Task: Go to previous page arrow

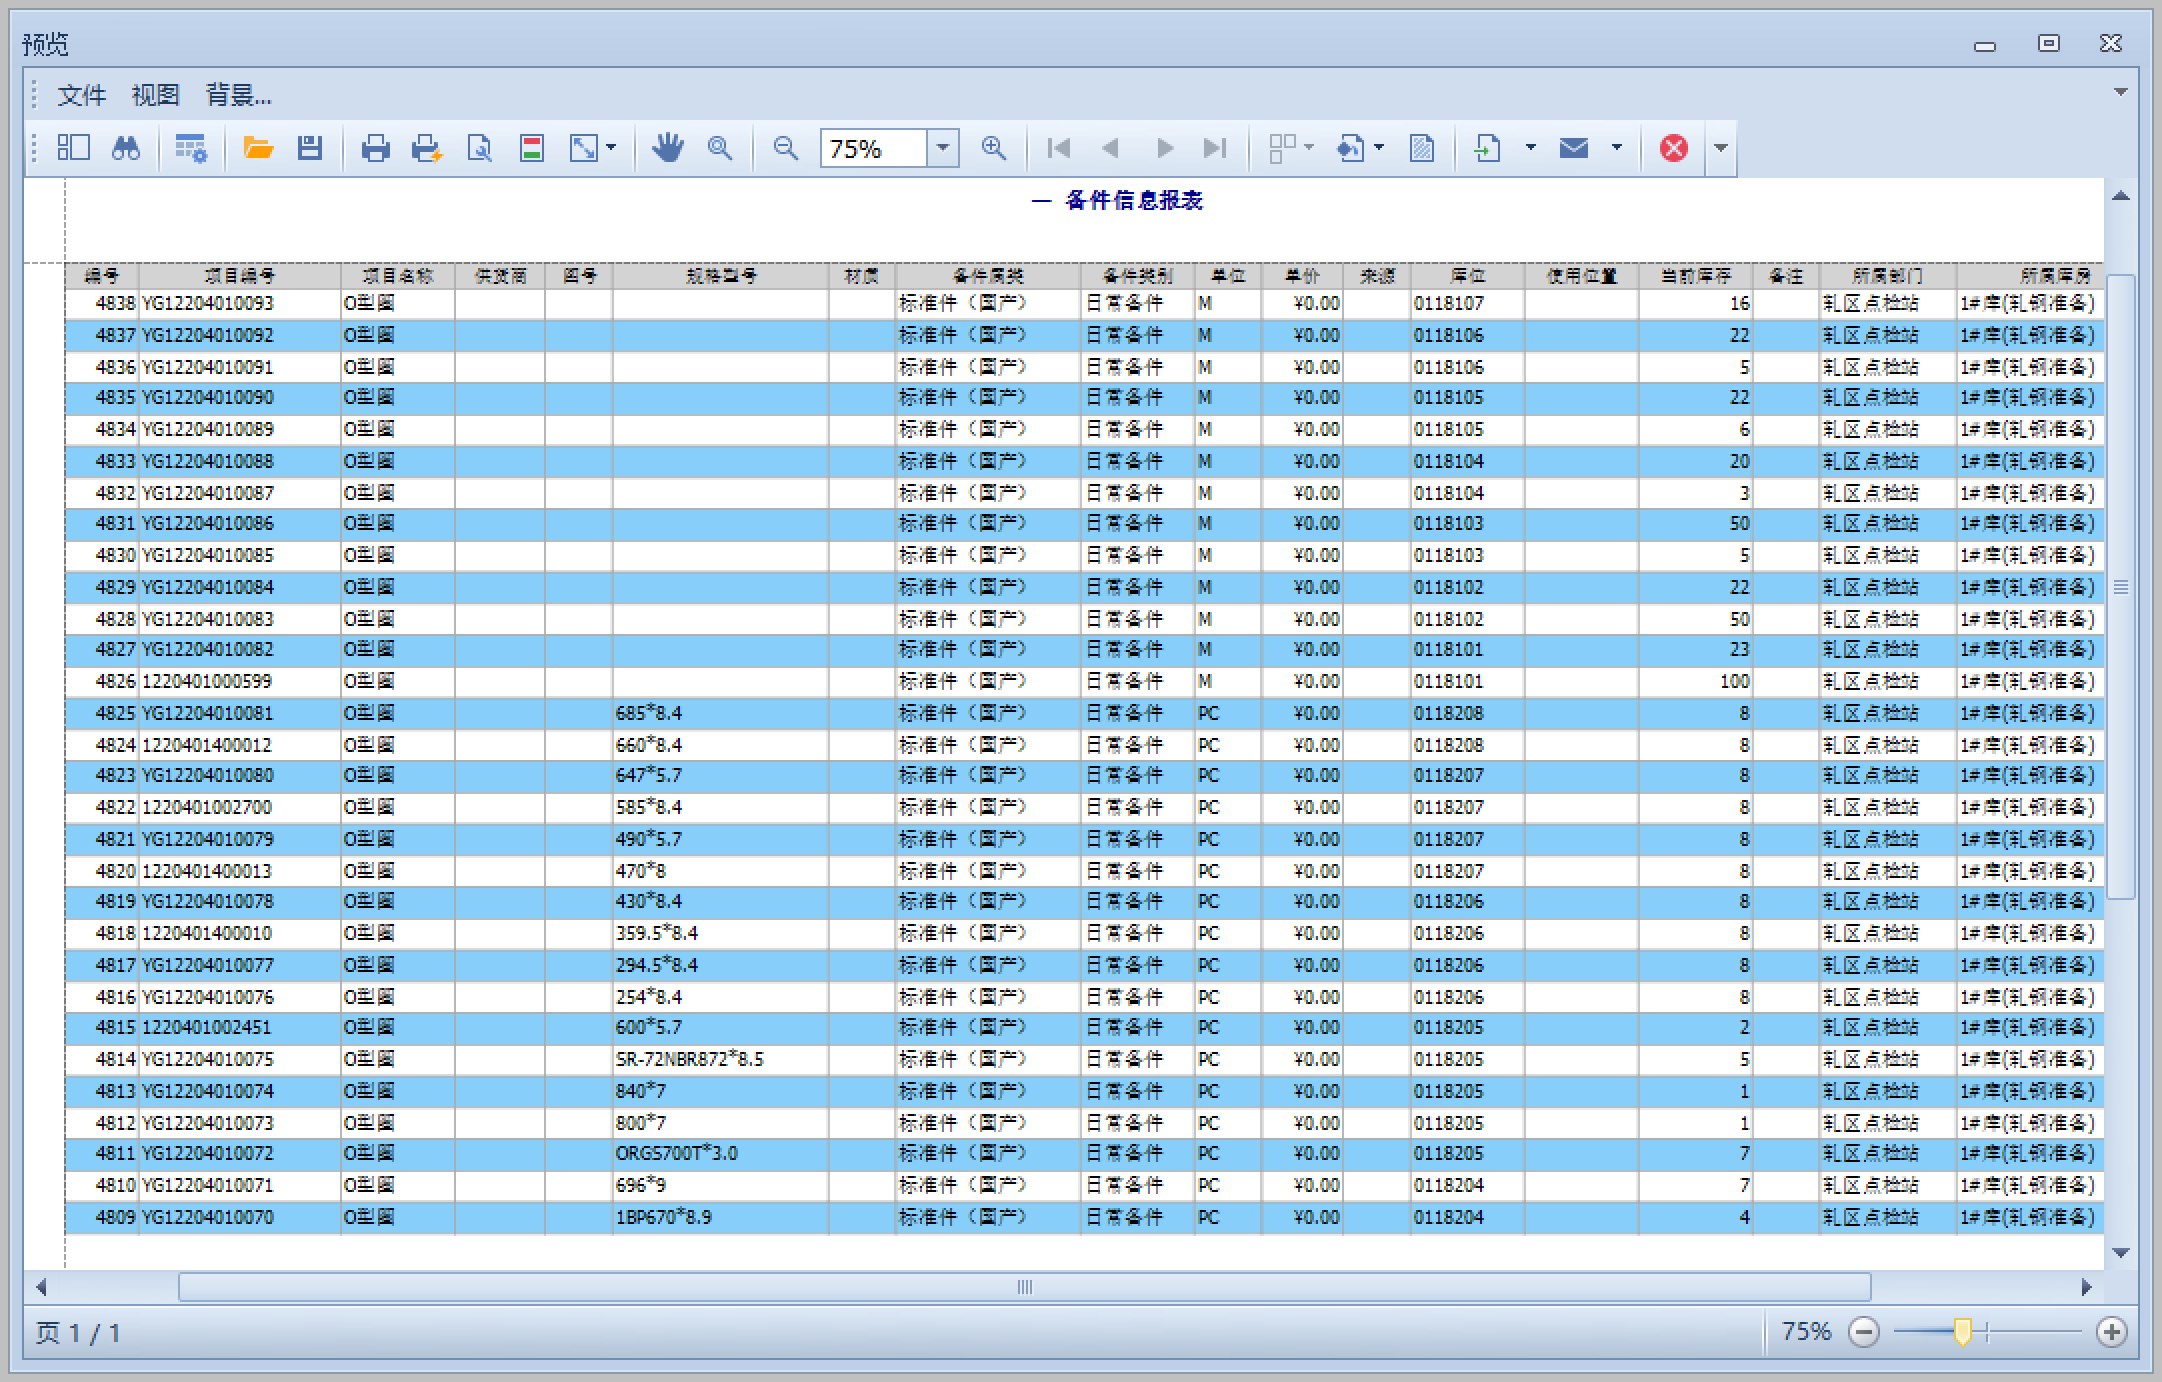Action: 1110,148
